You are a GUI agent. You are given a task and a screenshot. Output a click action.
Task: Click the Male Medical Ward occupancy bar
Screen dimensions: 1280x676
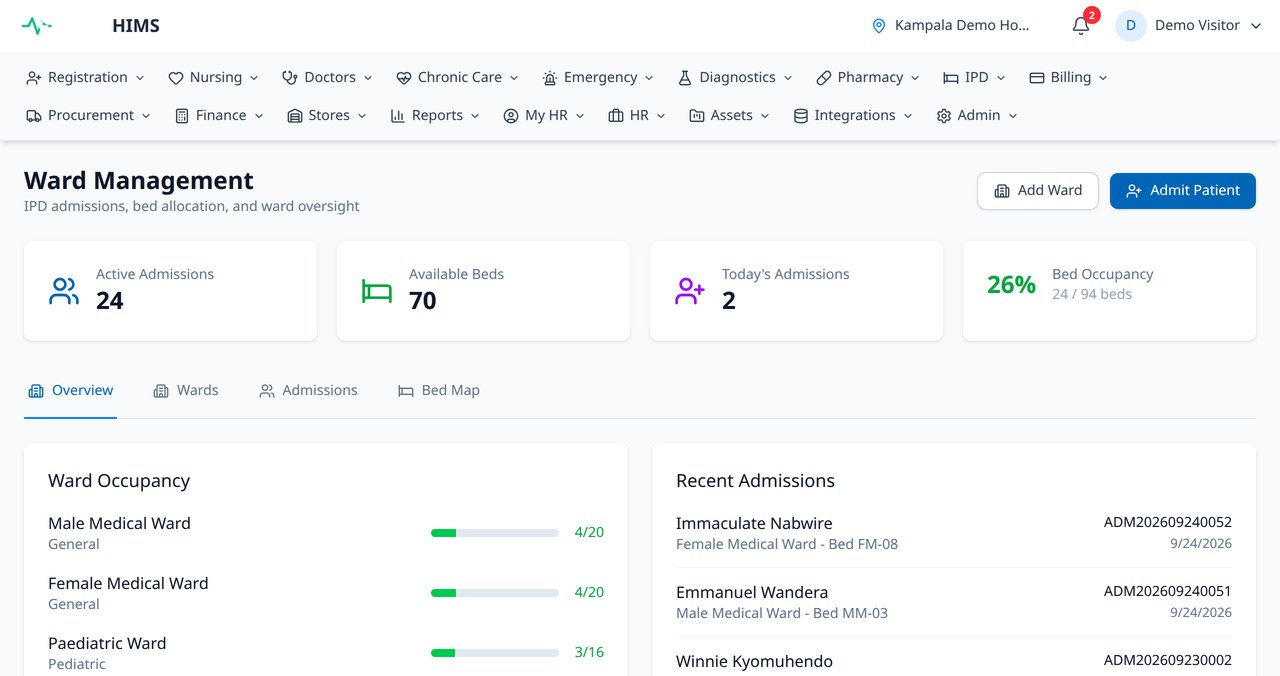click(495, 533)
